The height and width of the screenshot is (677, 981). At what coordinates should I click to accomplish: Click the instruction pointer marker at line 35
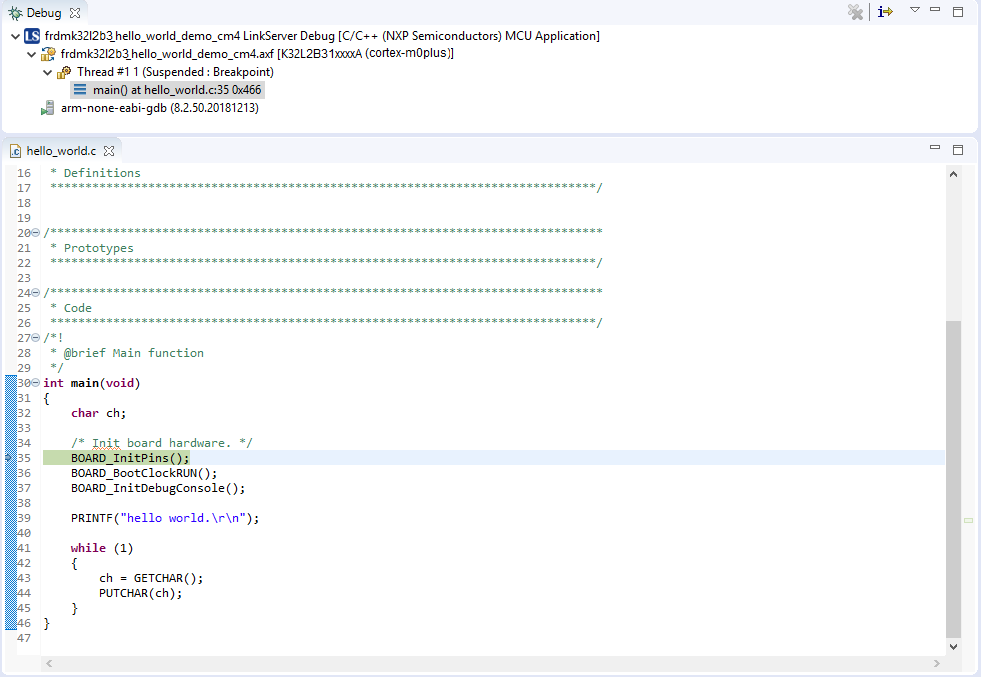point(9,458)
